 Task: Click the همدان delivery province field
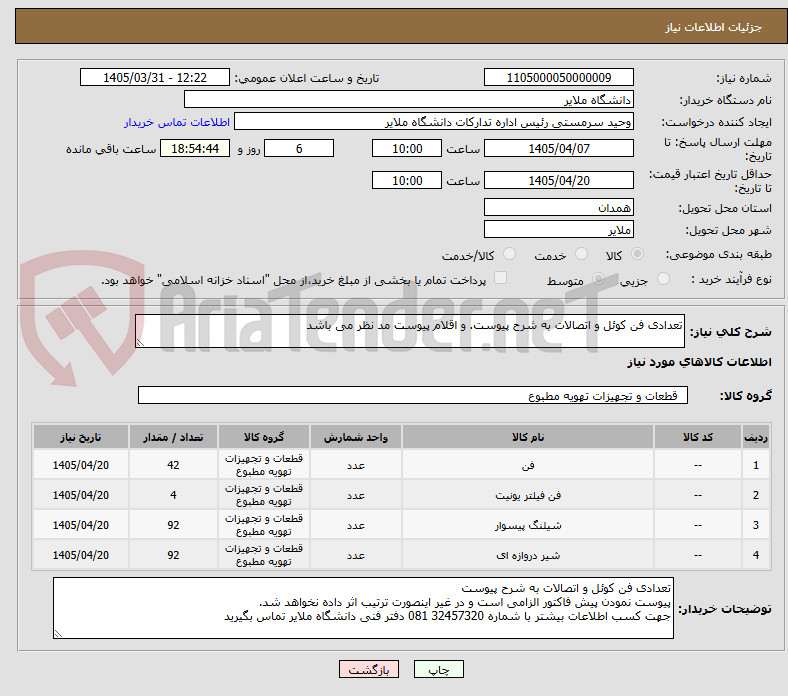(559, 207)
